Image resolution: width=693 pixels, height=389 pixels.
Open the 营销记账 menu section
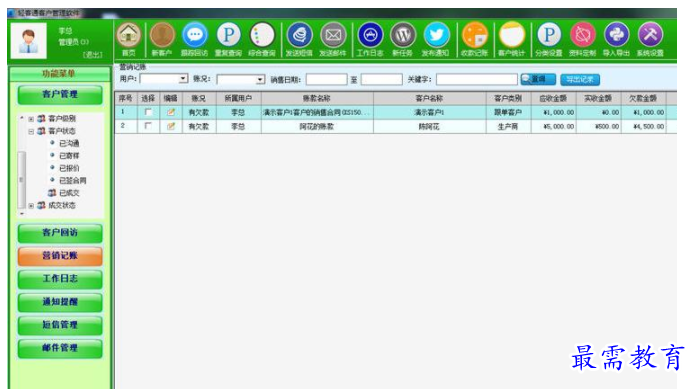click(x=60, y=256)
